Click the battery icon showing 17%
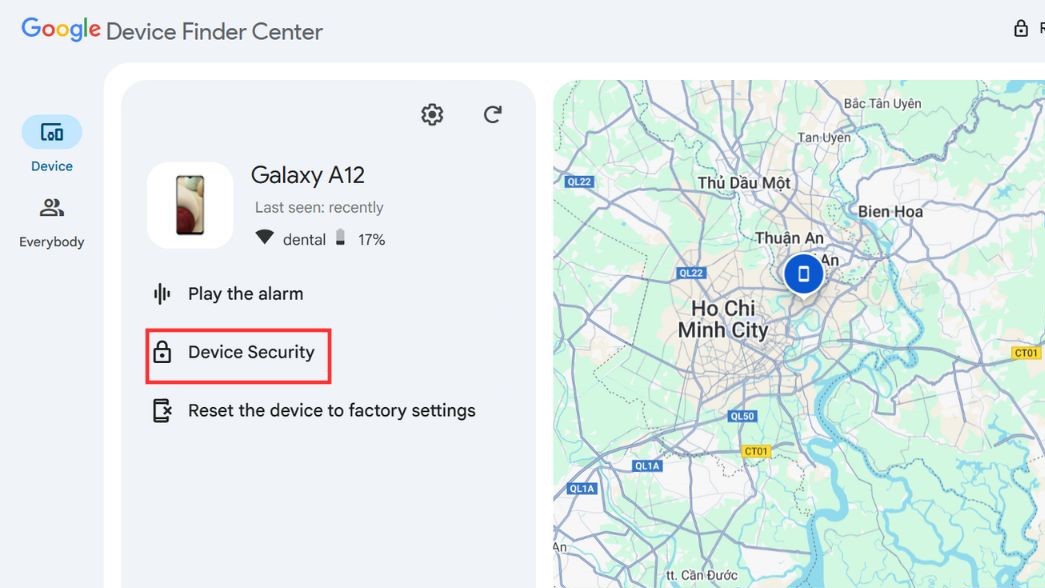The height and width of the screenshot is (588, 1045). tap(340, 239)
